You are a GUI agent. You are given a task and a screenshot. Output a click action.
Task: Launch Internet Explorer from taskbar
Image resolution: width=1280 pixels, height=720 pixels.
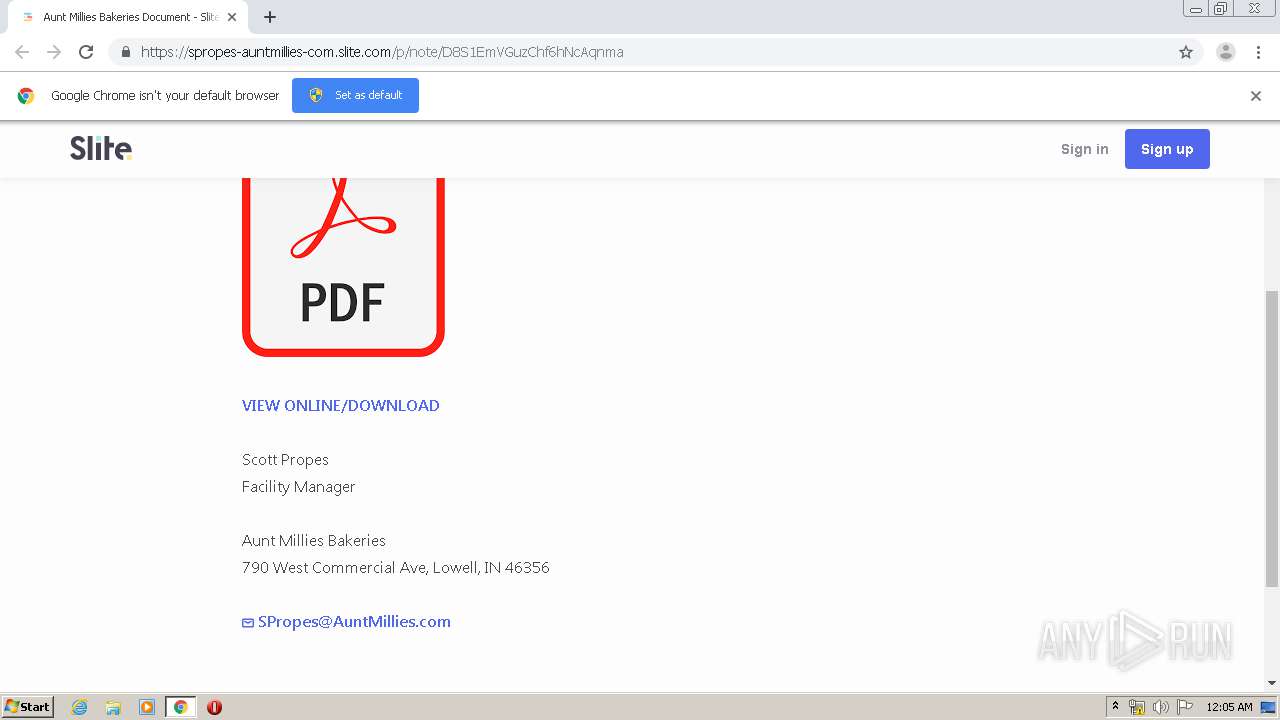(x=80, y=707)
